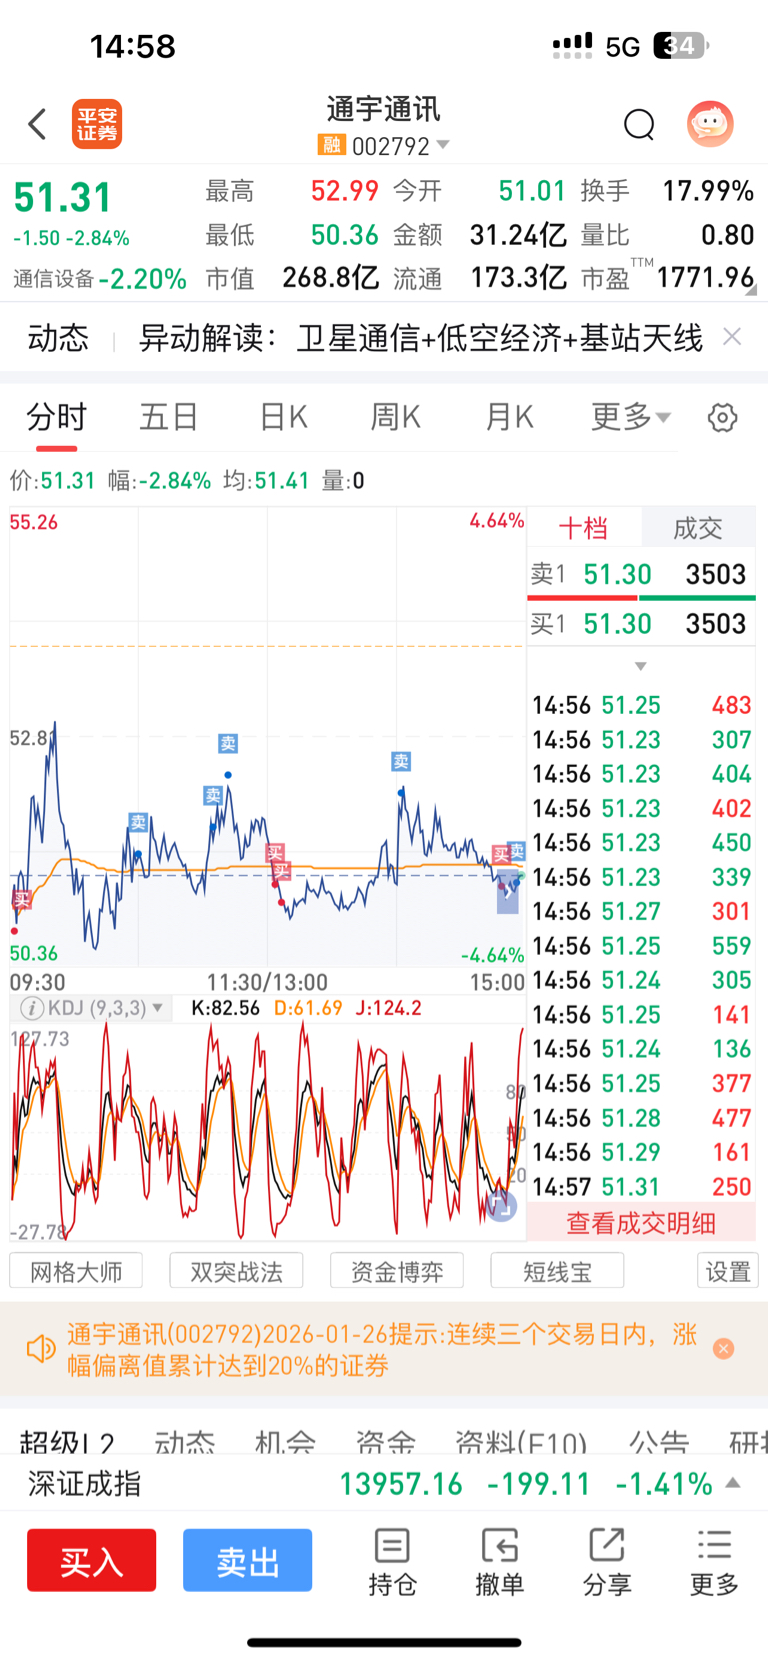
Task: Expand 深证成指 index bar arrow
Action: pos(733,1483)
